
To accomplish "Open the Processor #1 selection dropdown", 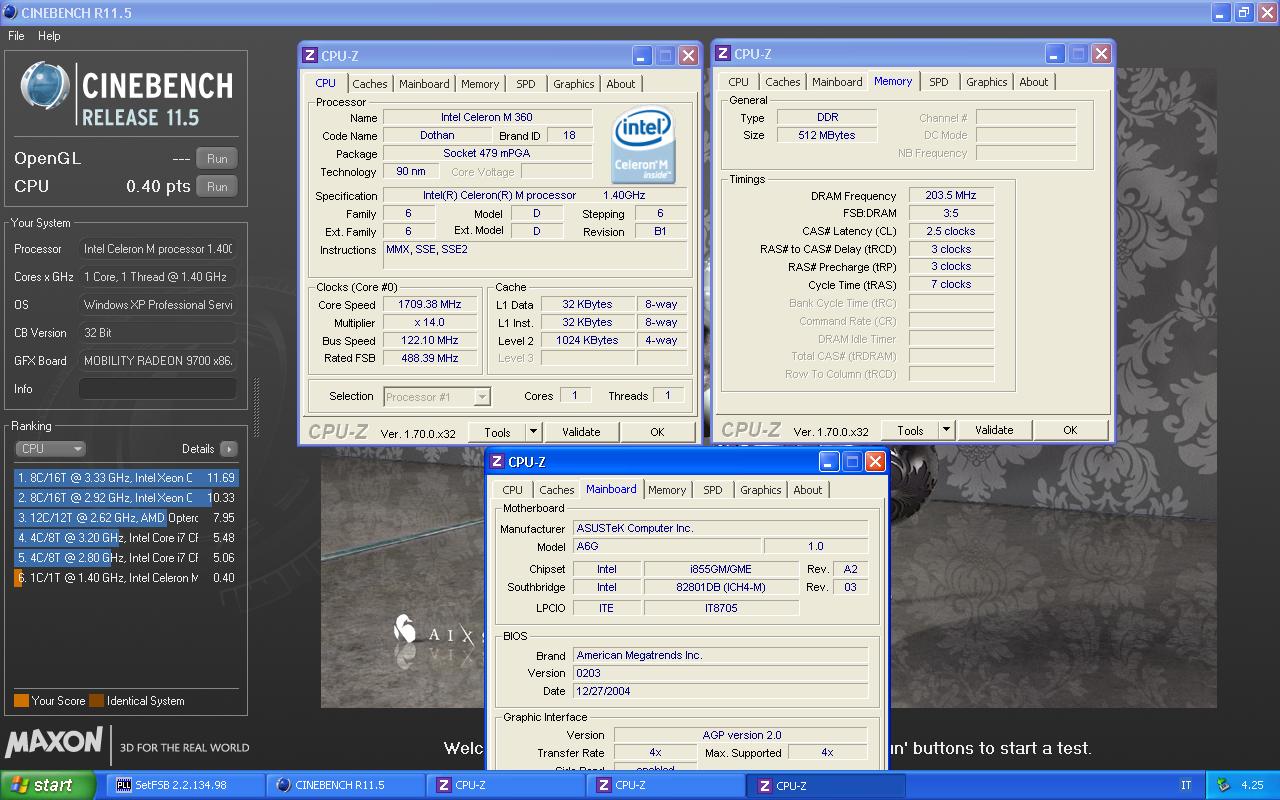I will point(482,397).
